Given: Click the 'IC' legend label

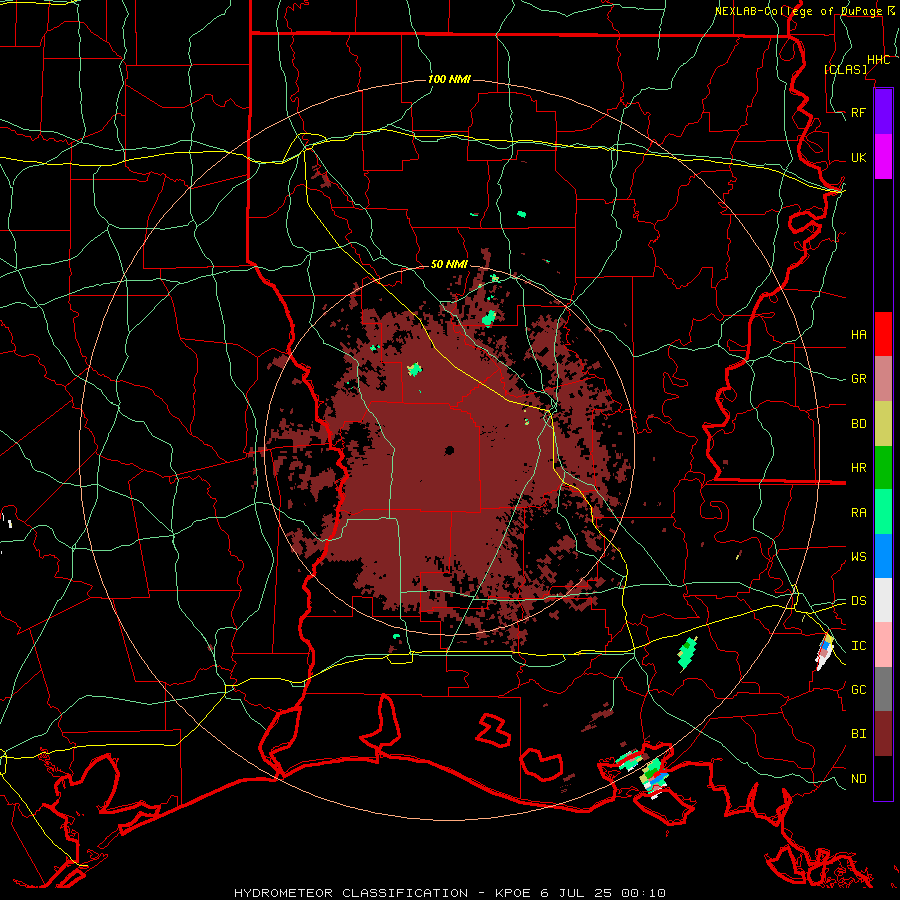Looking at the screenshot, I should [858, 646].
